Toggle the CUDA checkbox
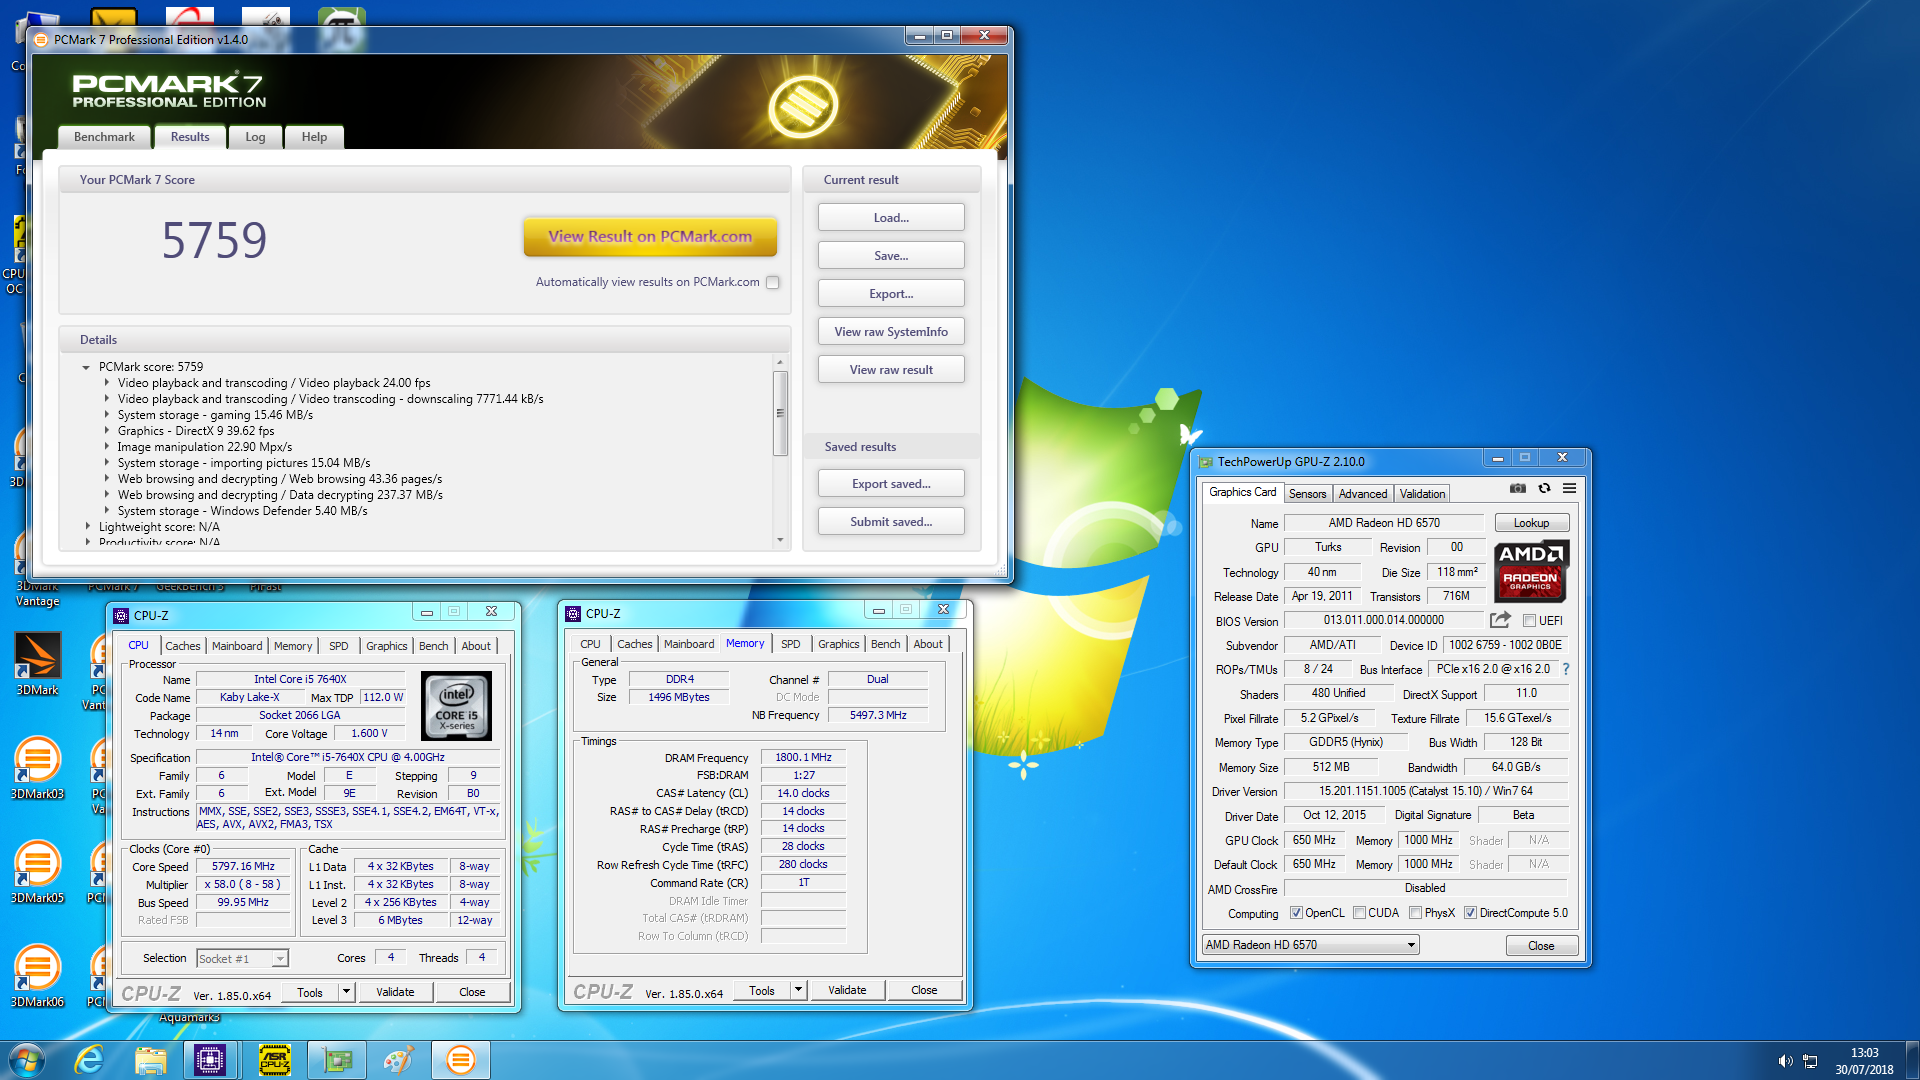The height and width of the screenshot is (1080, 1920). tap(1359, 913)
